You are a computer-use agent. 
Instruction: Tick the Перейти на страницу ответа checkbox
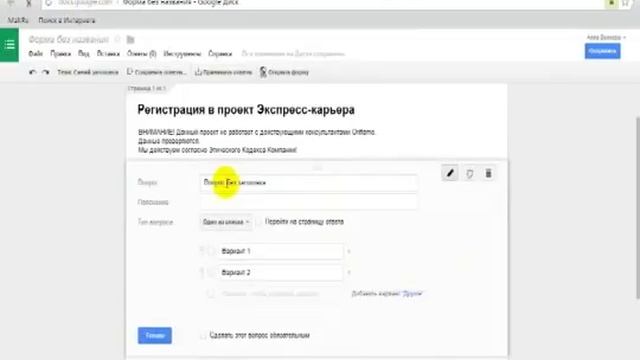(x=259, y=222)
